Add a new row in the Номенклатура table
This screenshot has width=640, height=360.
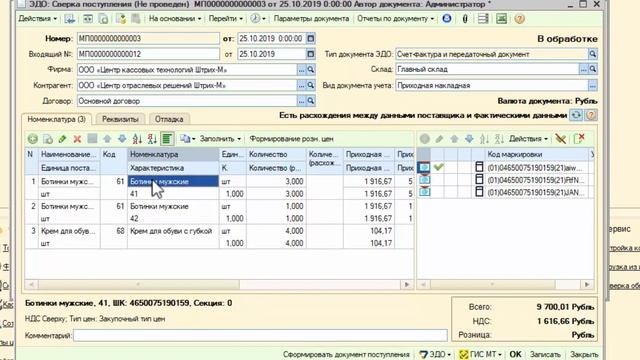pyautogui.click(x=33, y=139)
